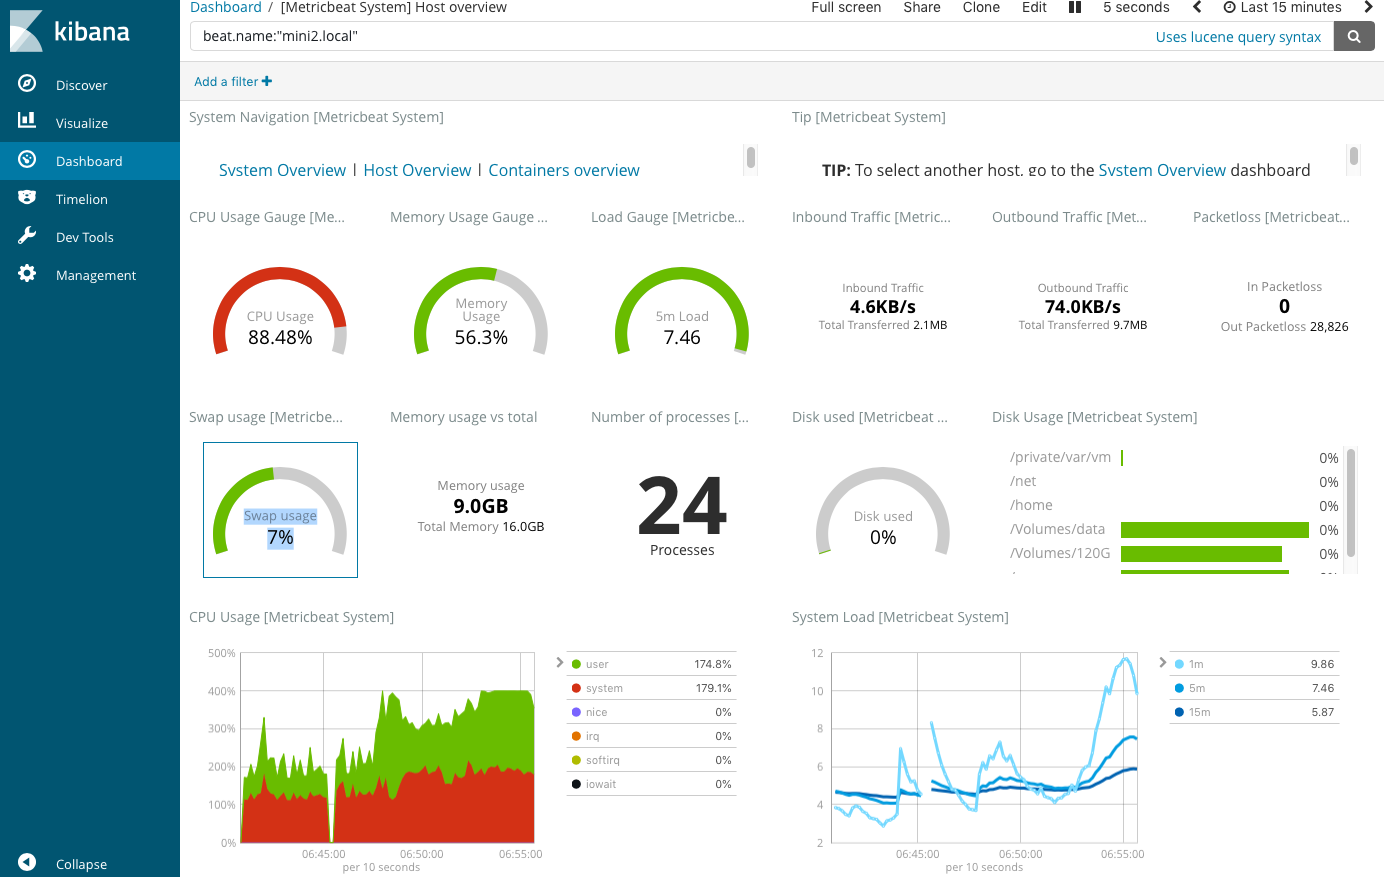The height and width of the screenshot is (877, 1384).
Task: Click the Inbound Traffic 4.6KB/s value
Action: click(883, 307)
